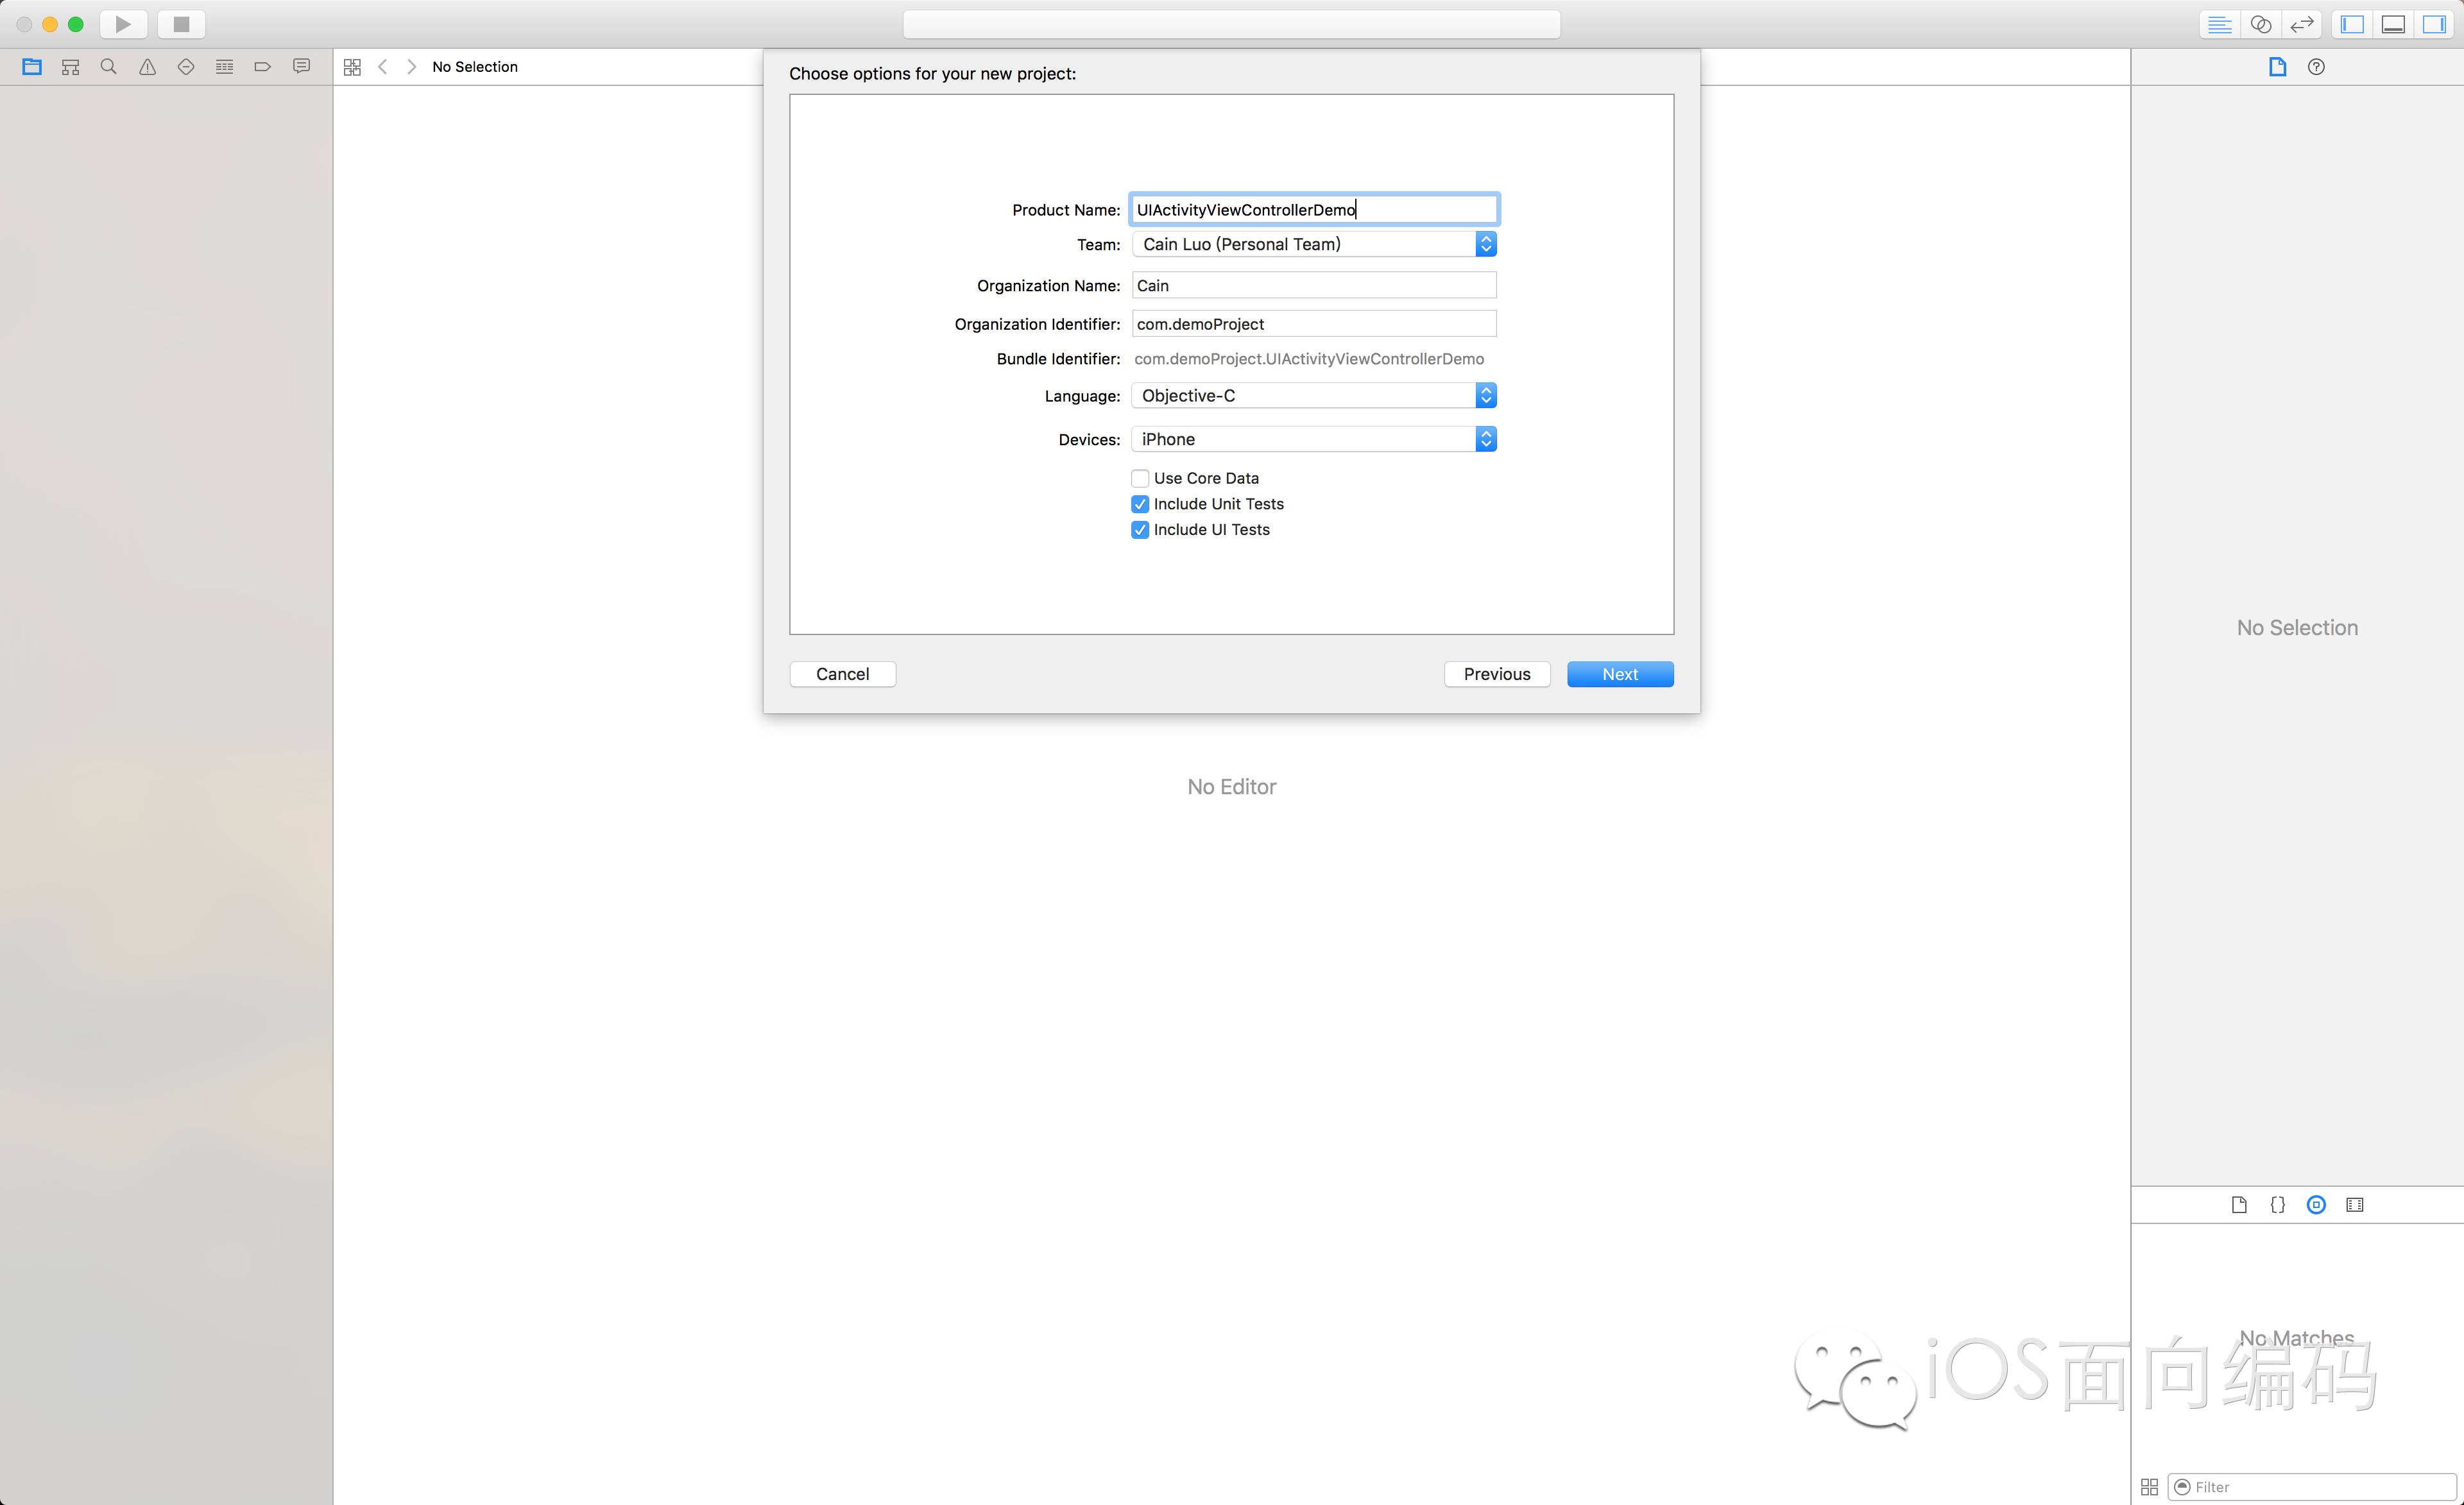Image resolution: width=2464 pixels, height=1505 pixels.
Task: Uncheck Include UI Tests
Action: 1140,530
